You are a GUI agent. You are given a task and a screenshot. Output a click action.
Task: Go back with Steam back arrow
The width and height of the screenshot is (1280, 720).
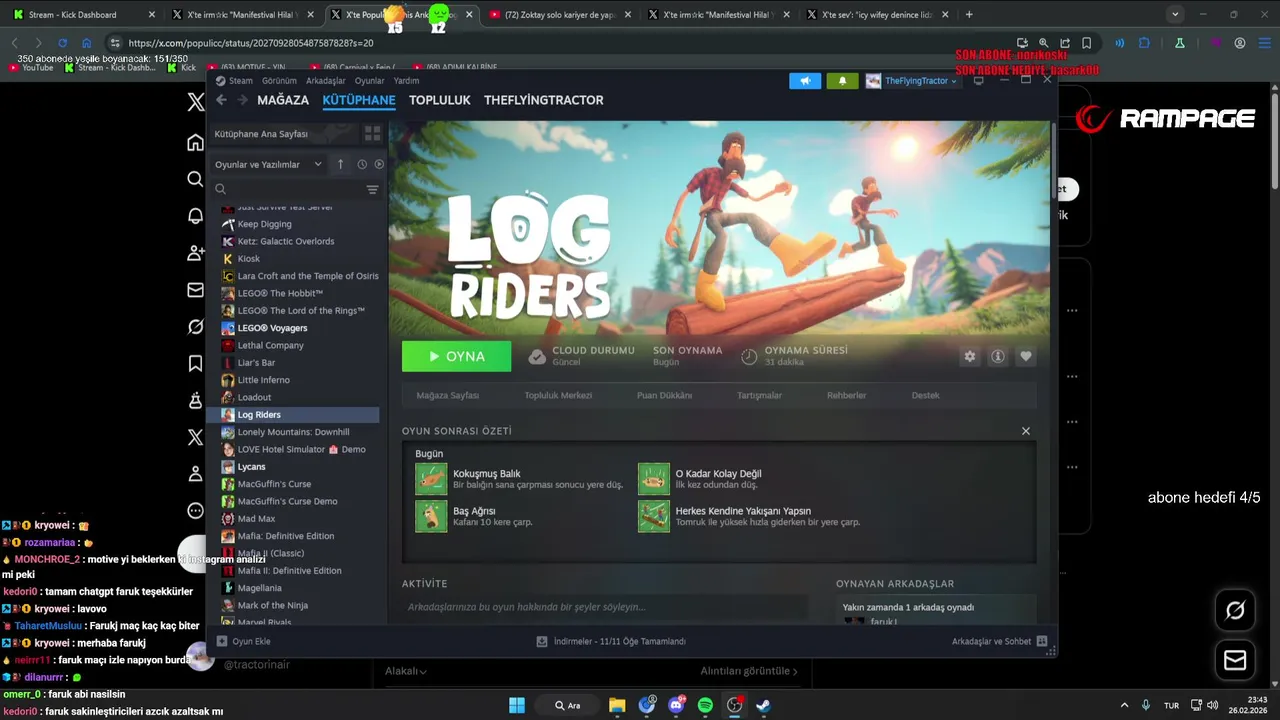(221, 100)
